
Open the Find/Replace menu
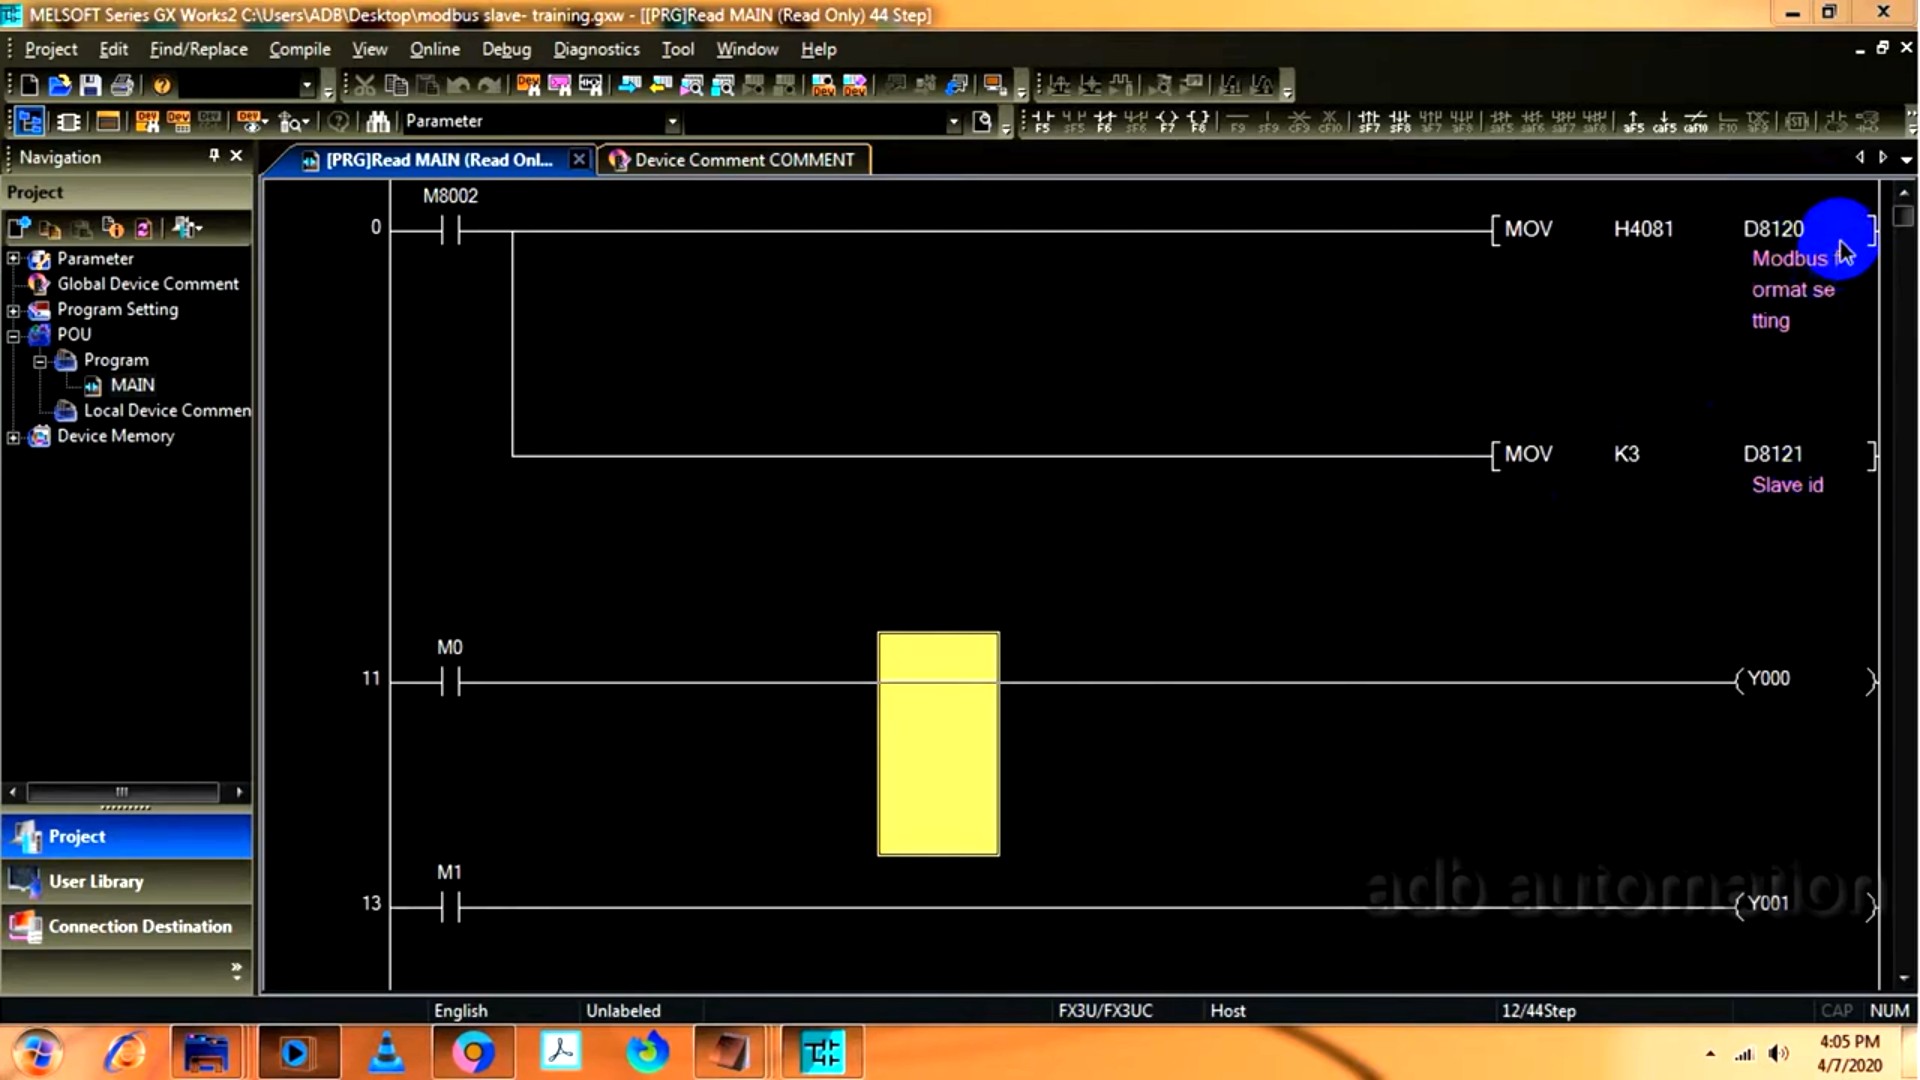198,49
